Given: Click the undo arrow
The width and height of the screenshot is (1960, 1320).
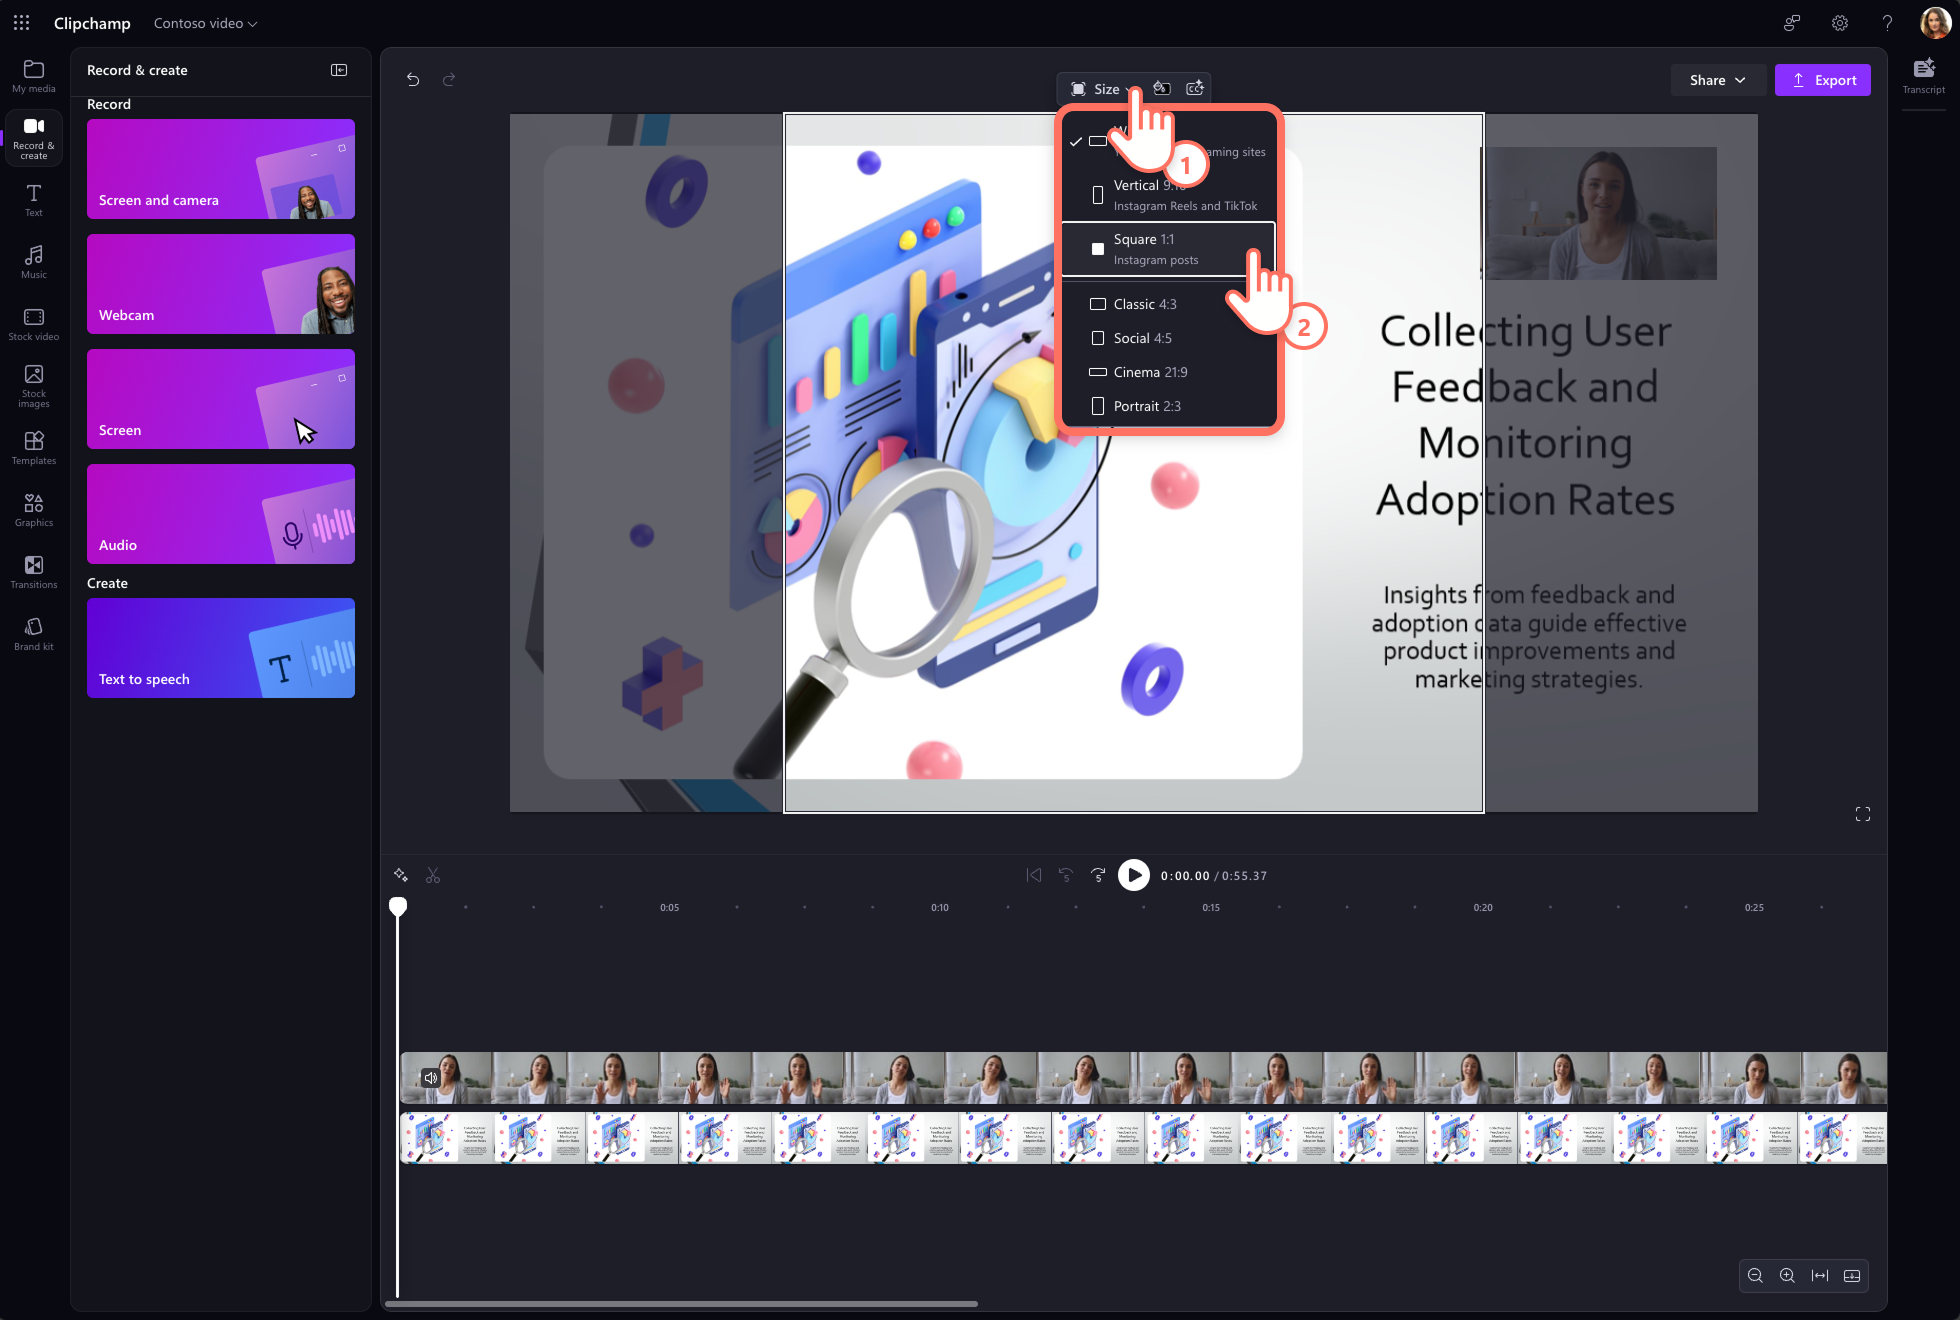Looking at the screenshot, I should point(413,80).
